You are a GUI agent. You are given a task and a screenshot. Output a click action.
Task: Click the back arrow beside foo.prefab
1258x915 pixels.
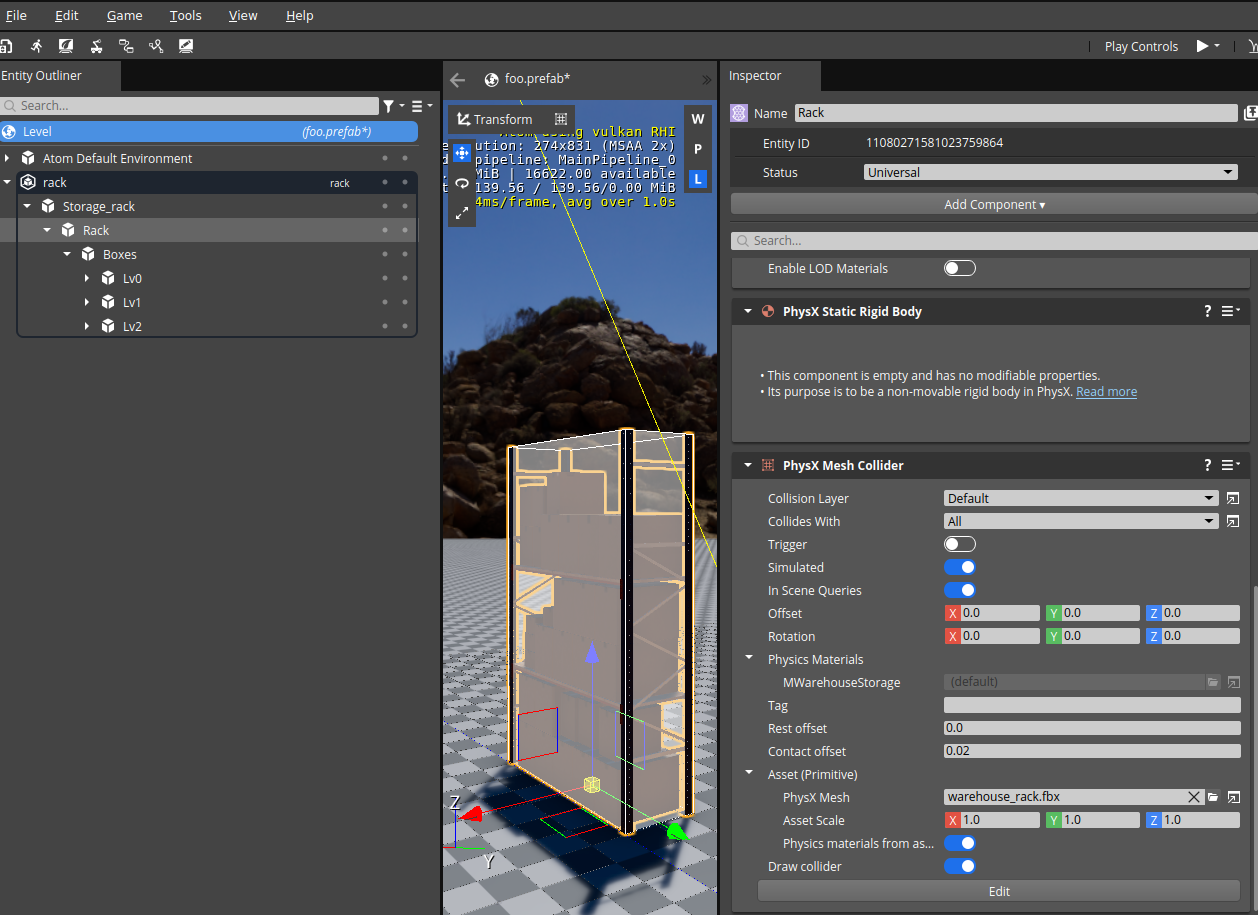tap(458, 80)
